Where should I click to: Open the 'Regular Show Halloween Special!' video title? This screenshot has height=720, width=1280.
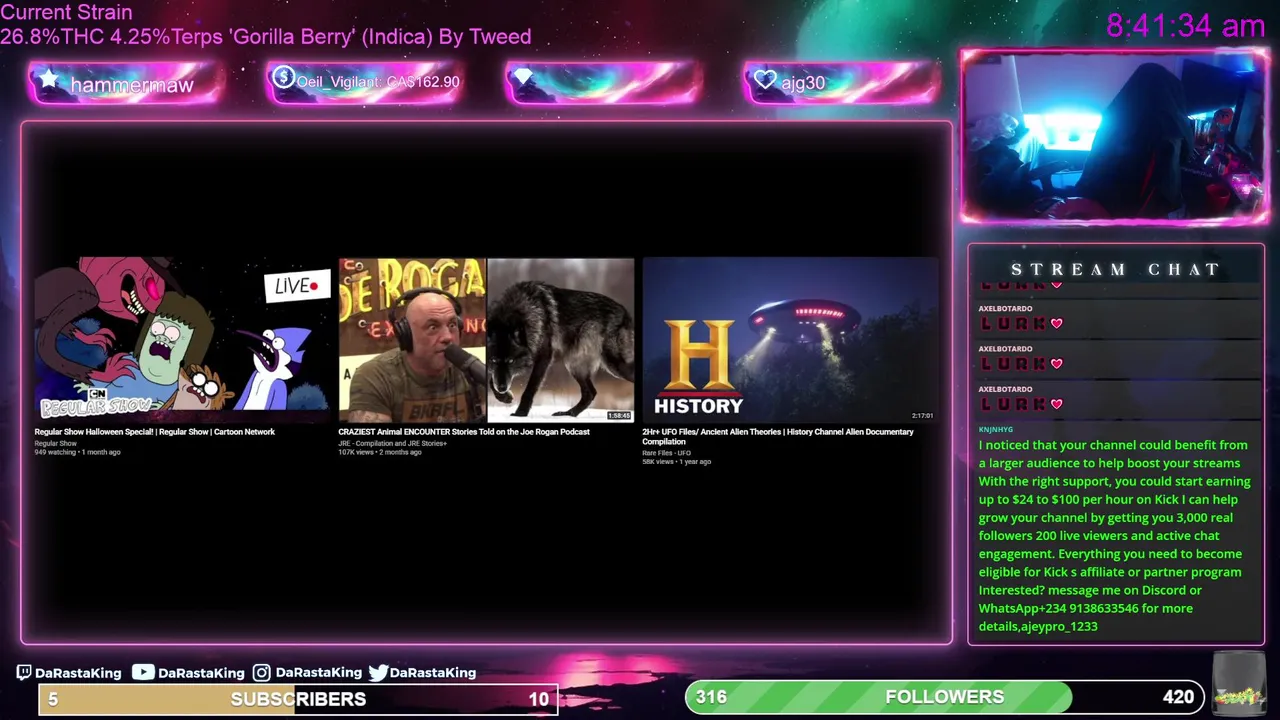(154, 432)
